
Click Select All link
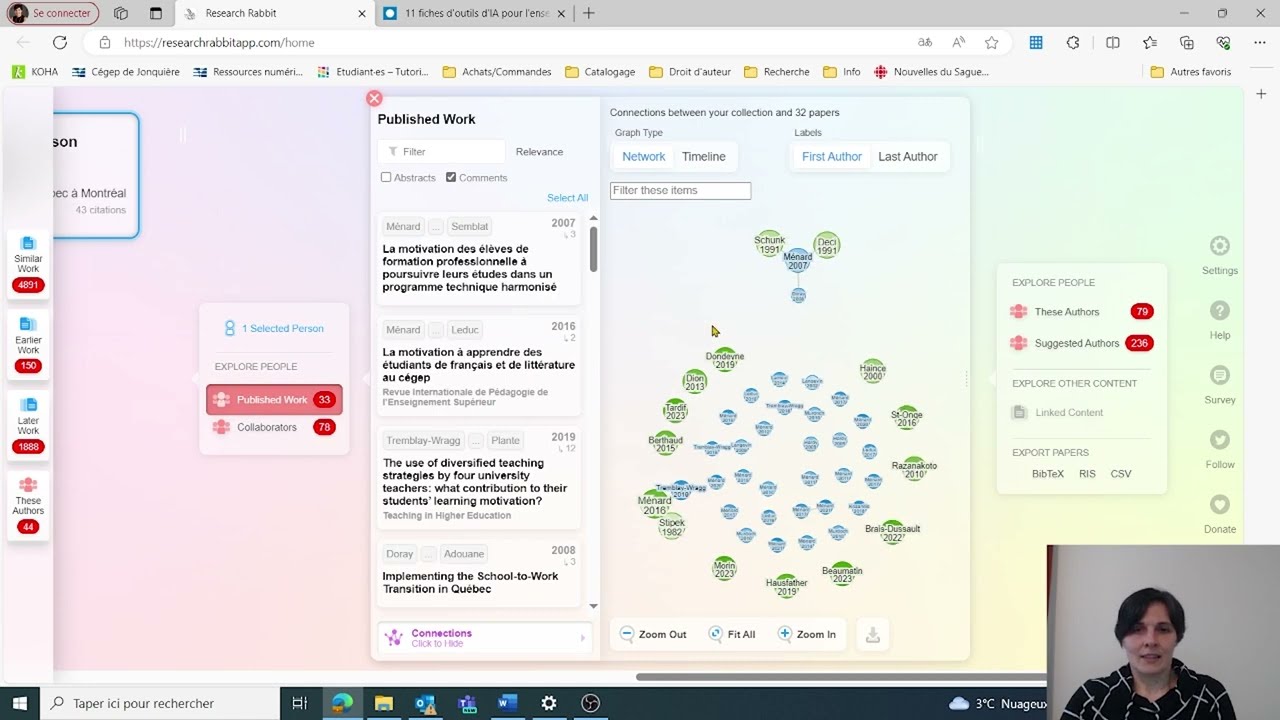point(567,198)
